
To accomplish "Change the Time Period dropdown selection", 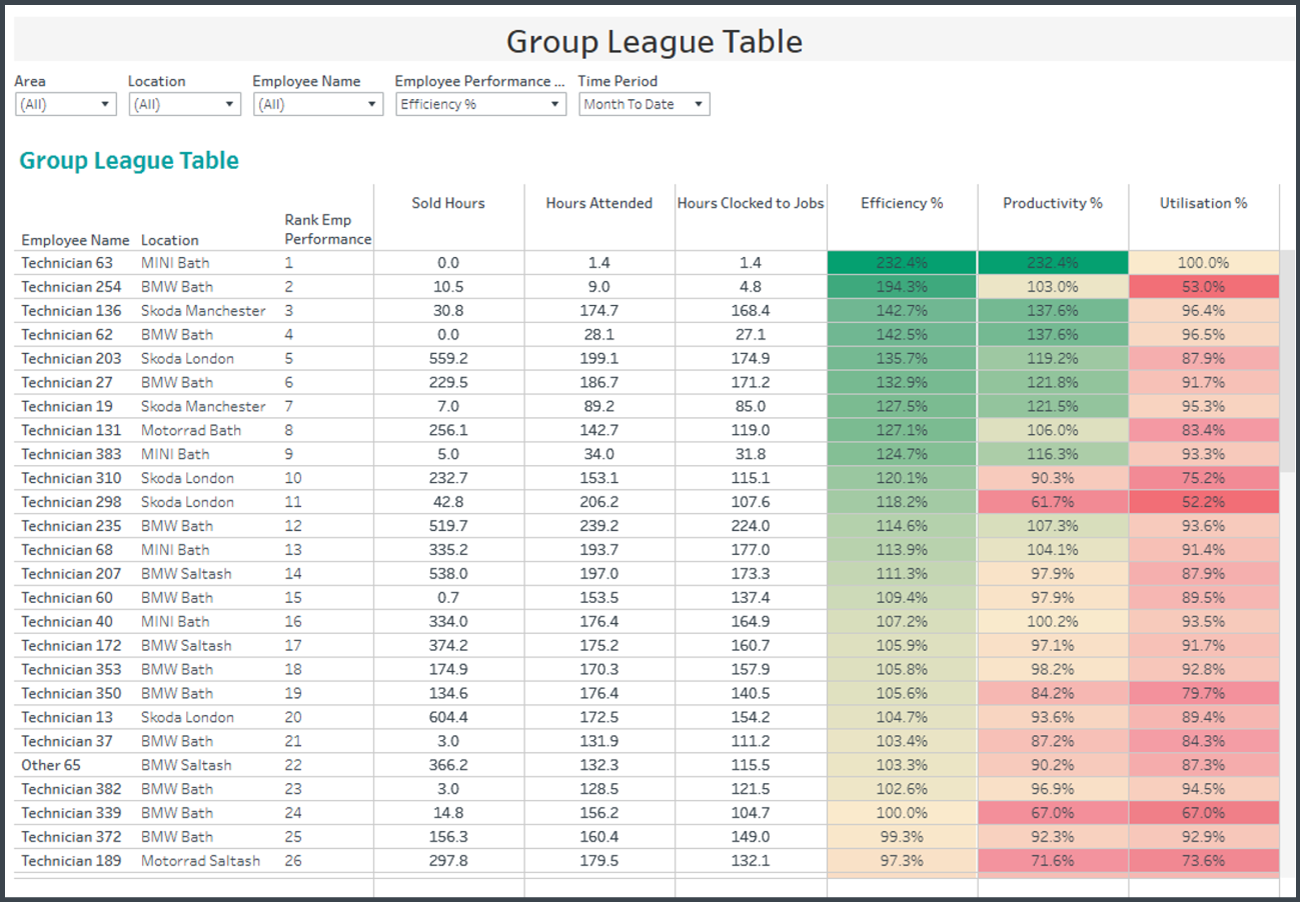I will click(x=644, y=104).
